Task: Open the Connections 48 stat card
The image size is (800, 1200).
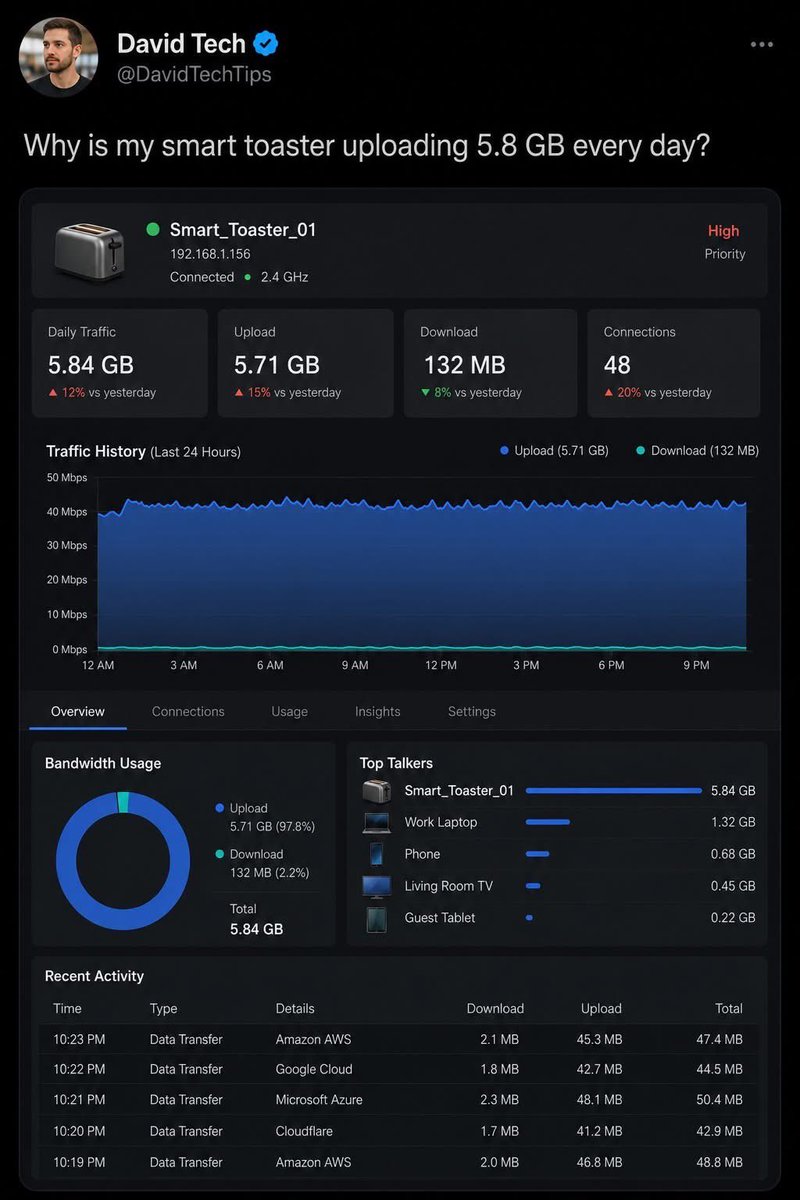Action: [x=675, y=363]
